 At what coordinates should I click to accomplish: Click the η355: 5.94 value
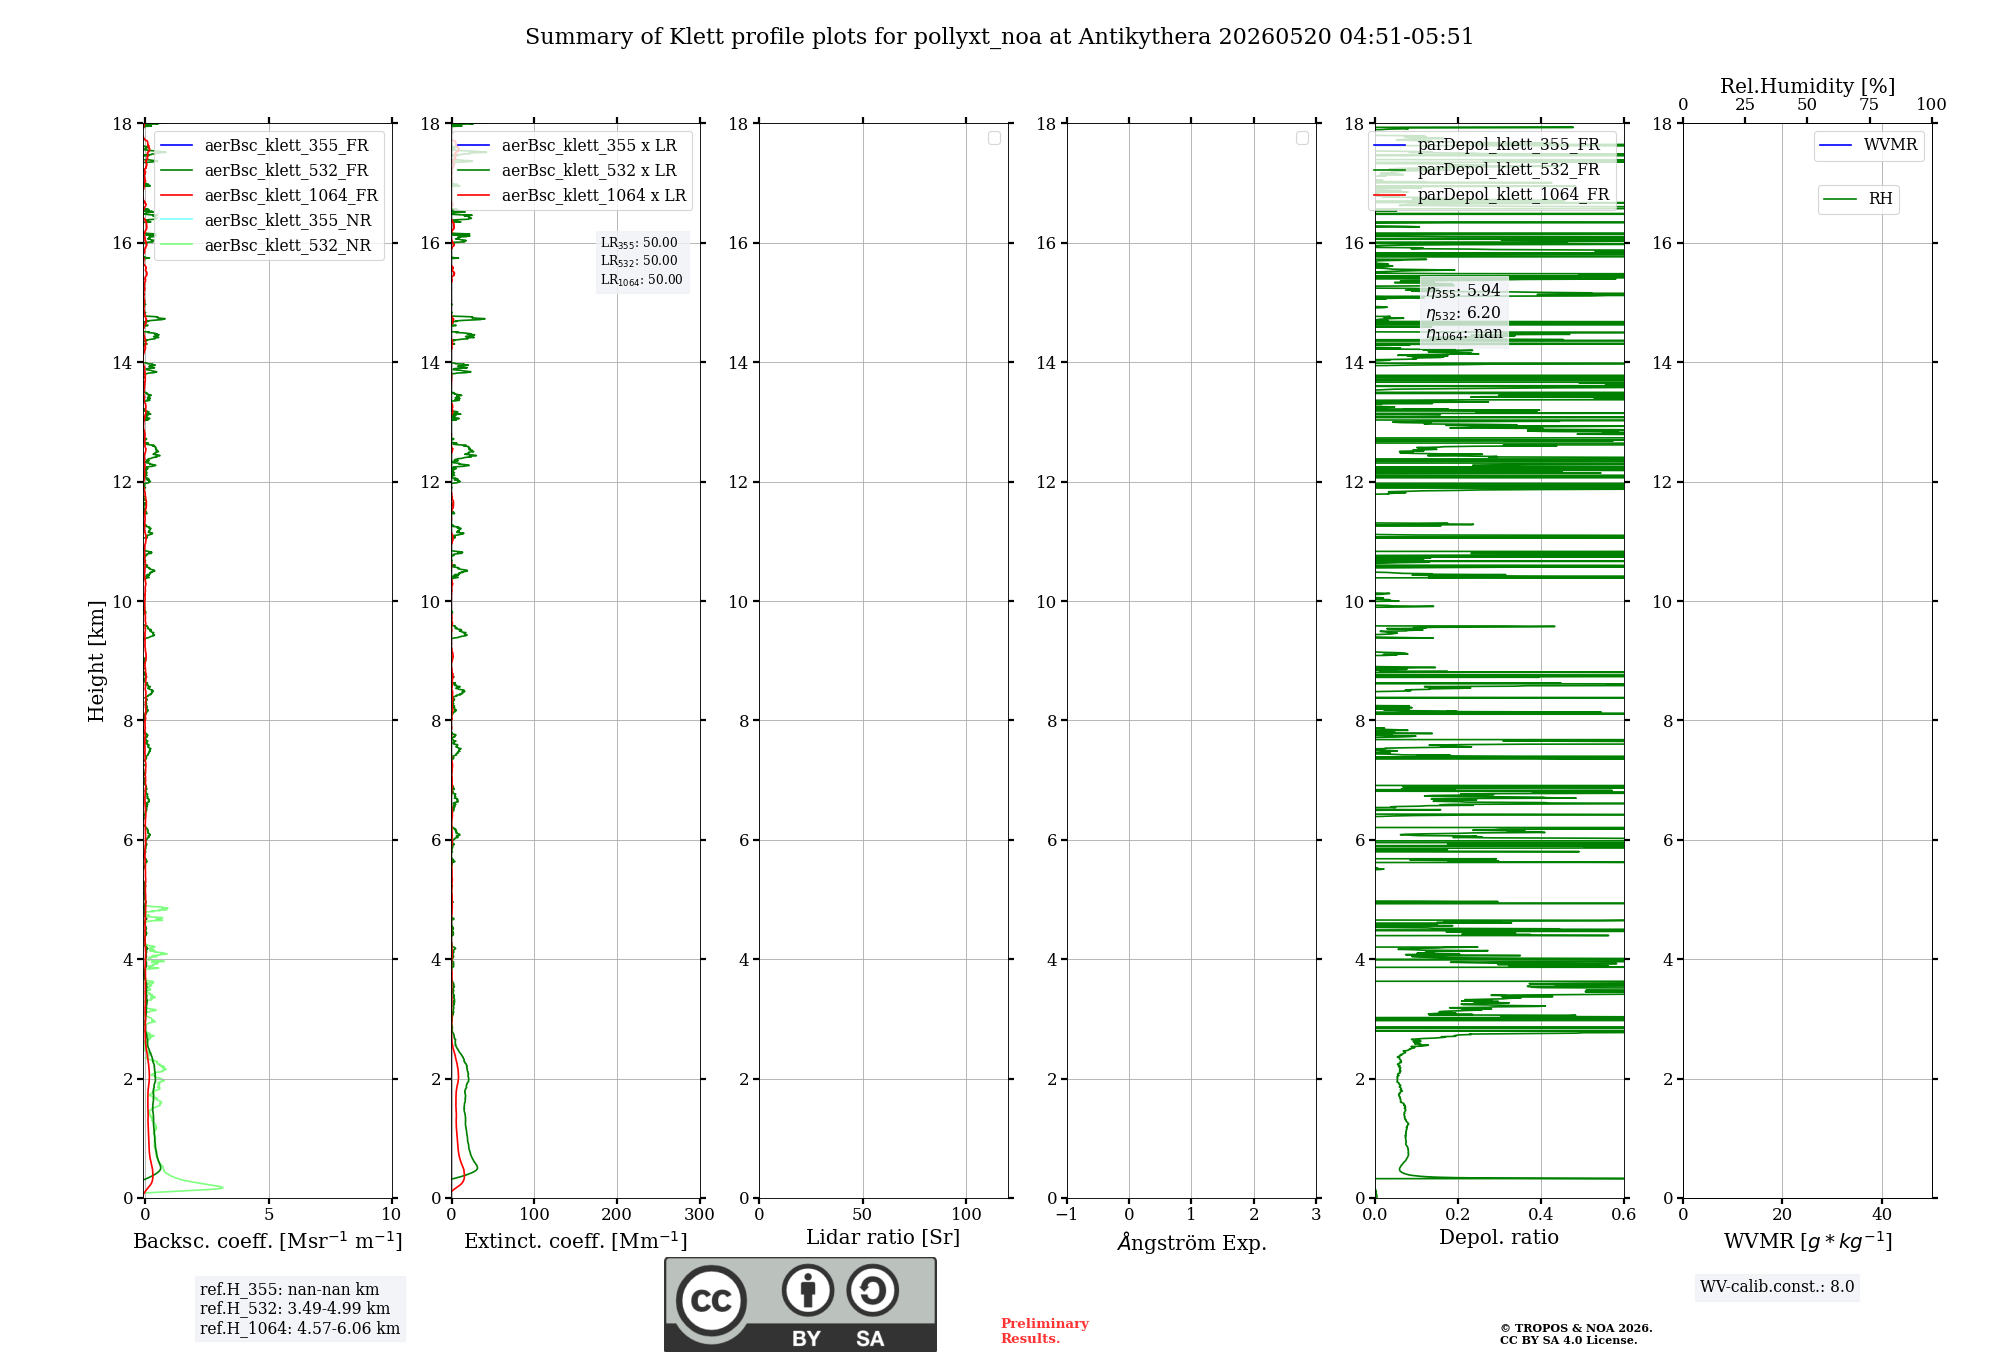tap(1463, 291)
